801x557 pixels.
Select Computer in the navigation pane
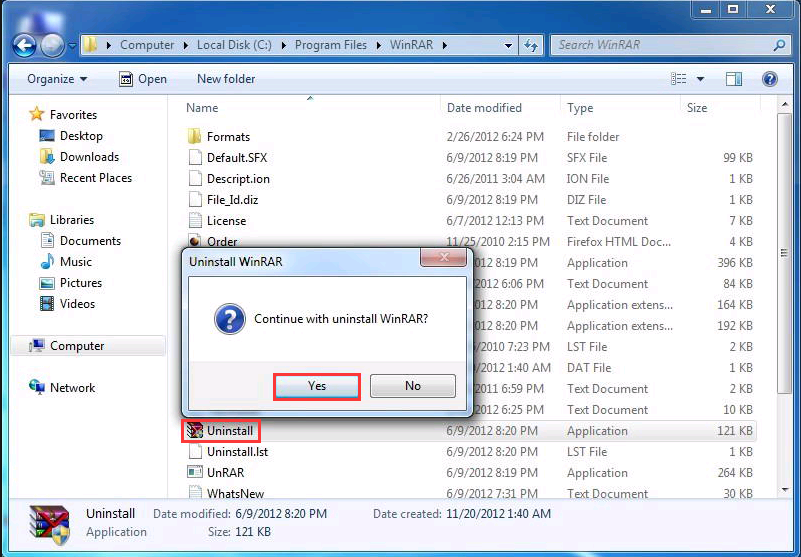pos(88,346)
